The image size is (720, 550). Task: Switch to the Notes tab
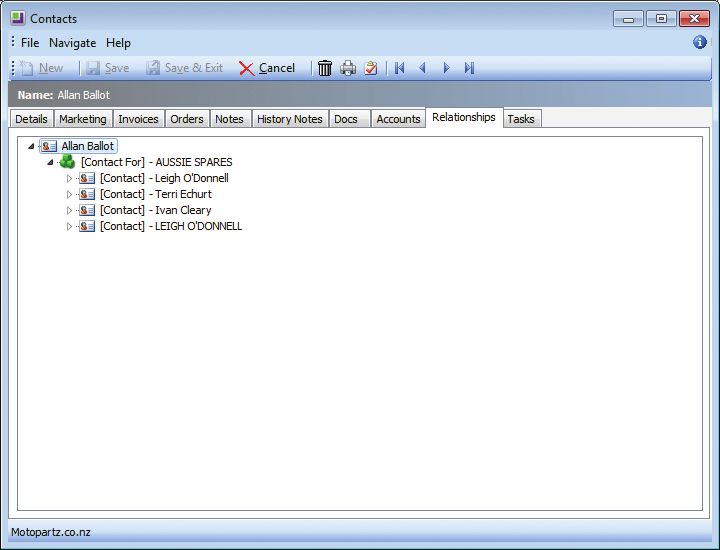pyautogui.click(x=229, y=119)
